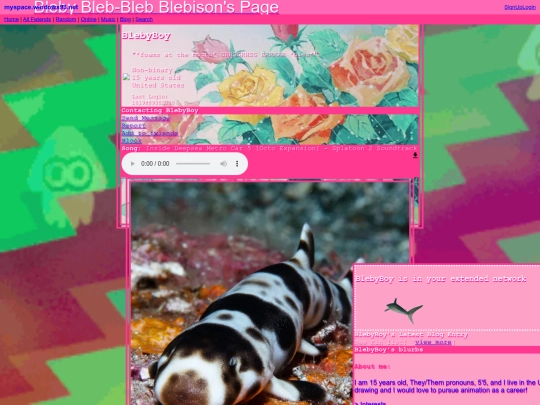Screen dimensions: 540x405
Task: Seek within the audio player progress bar
Action: point(193,164)
